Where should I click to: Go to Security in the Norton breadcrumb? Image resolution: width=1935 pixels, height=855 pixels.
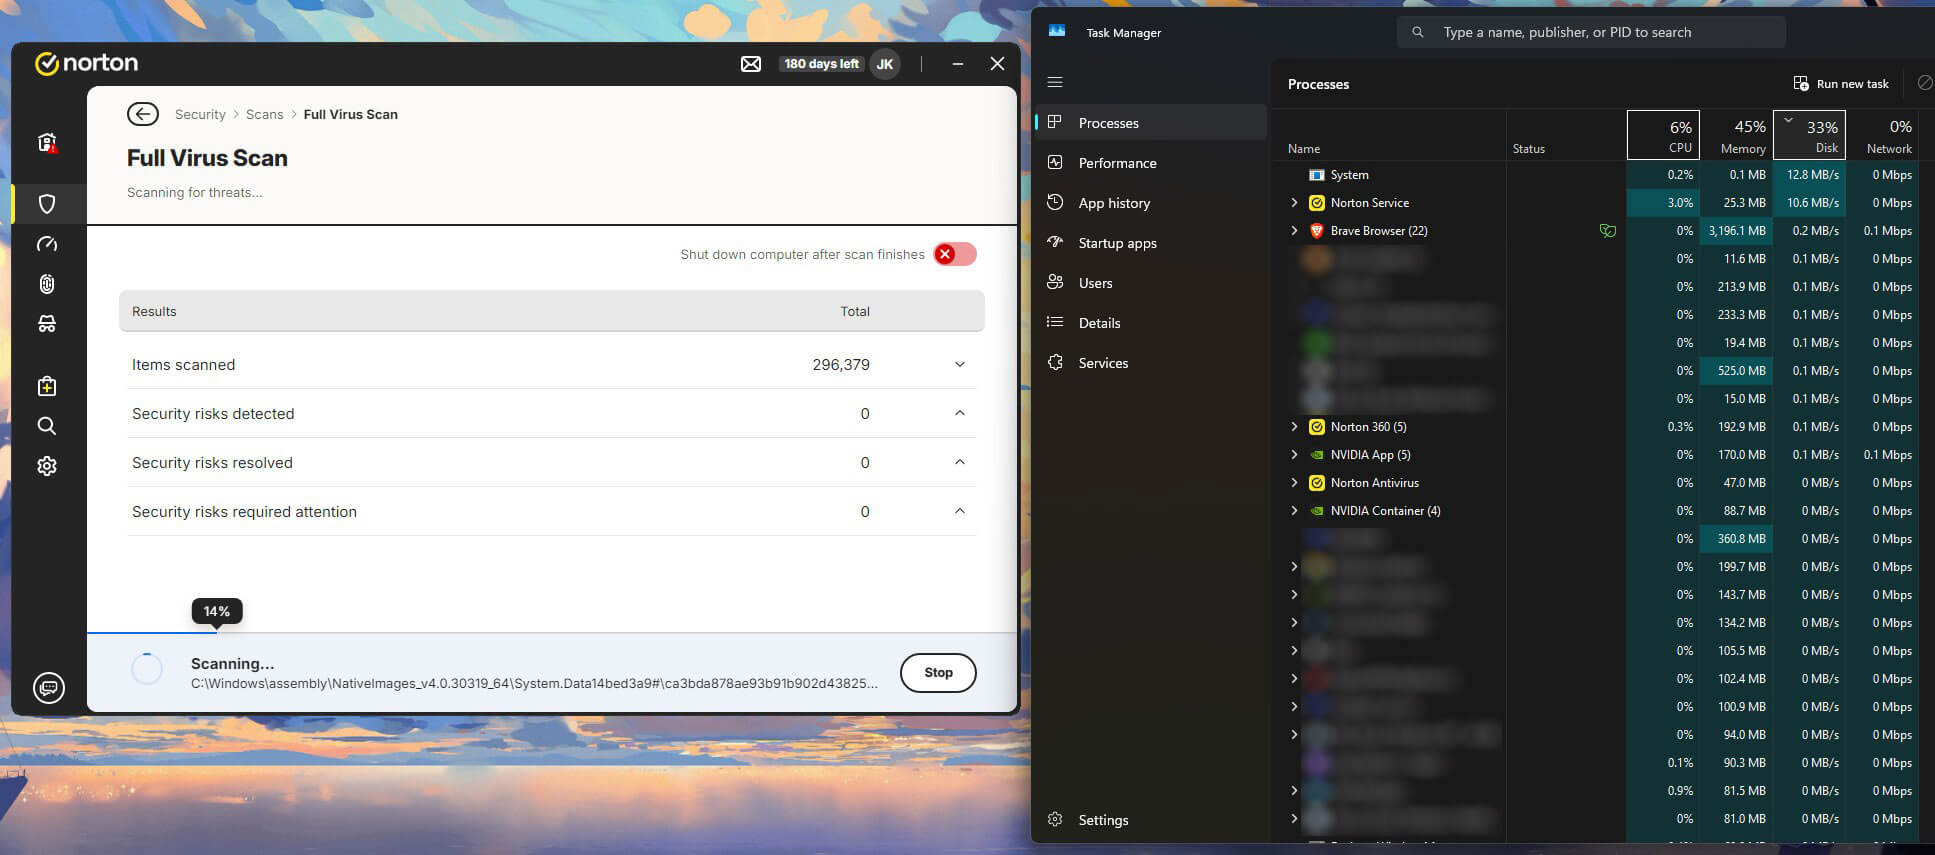[200, 115]
